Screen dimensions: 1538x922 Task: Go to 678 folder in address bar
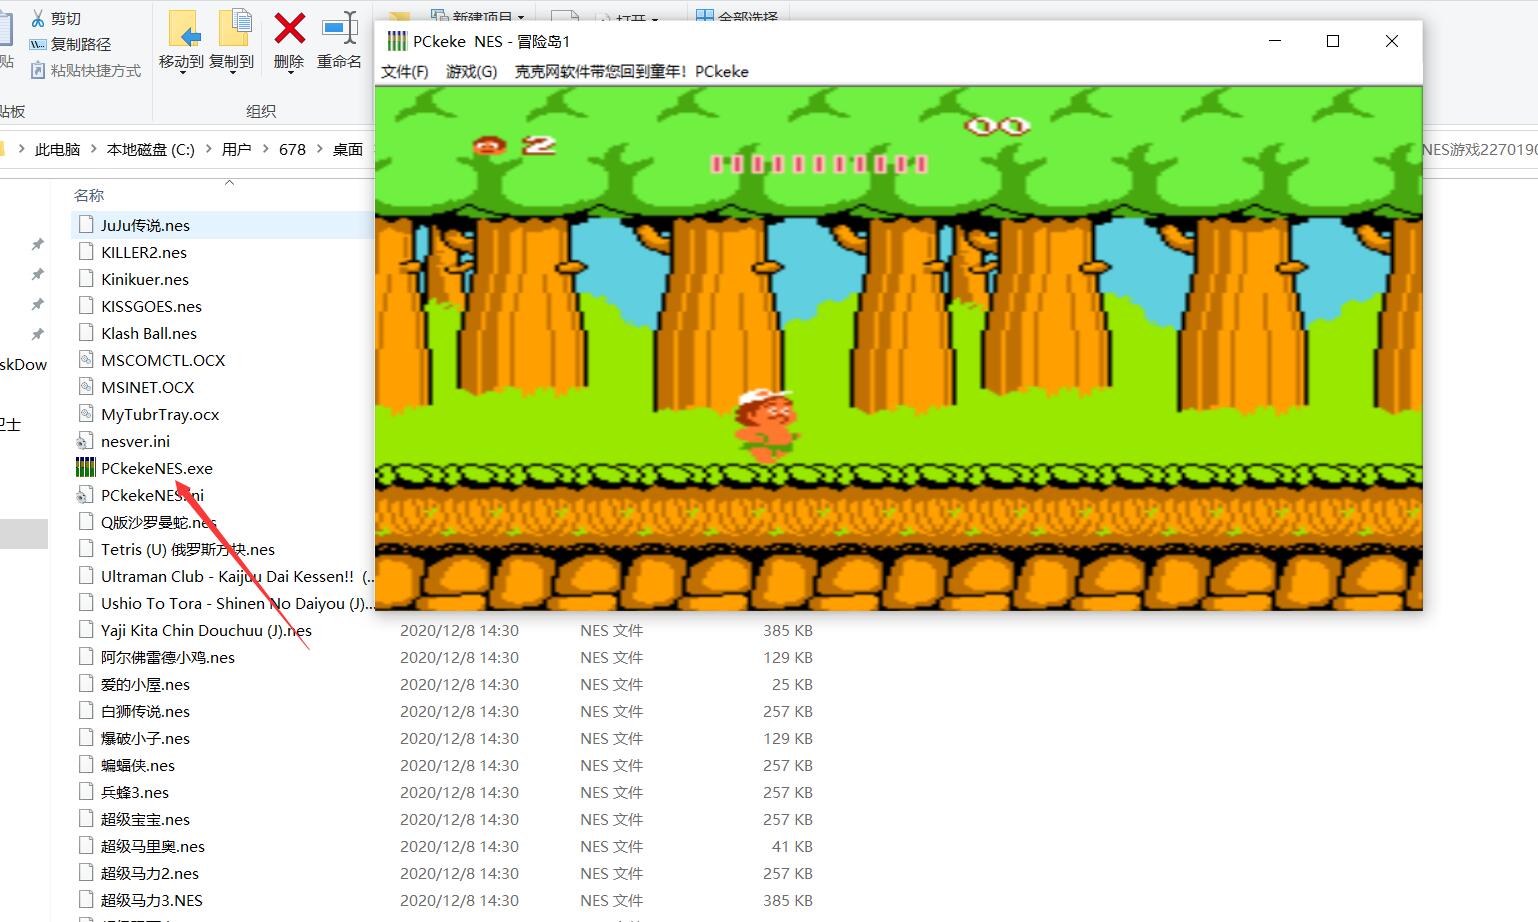292,149
